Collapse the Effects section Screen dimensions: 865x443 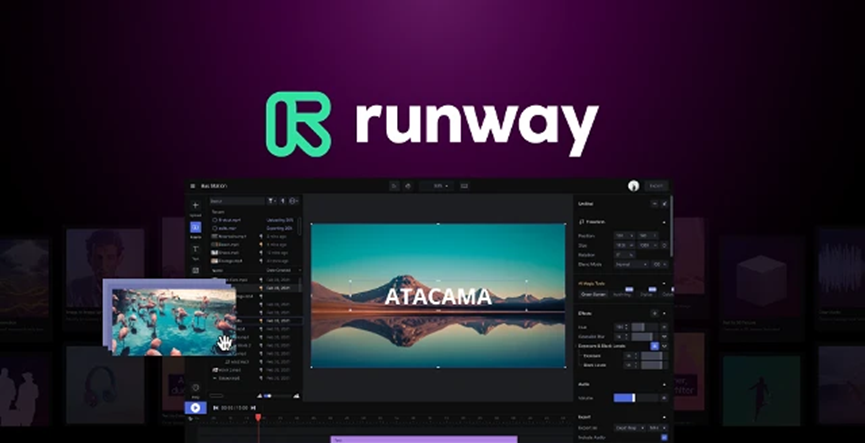[x=664, y=313]
